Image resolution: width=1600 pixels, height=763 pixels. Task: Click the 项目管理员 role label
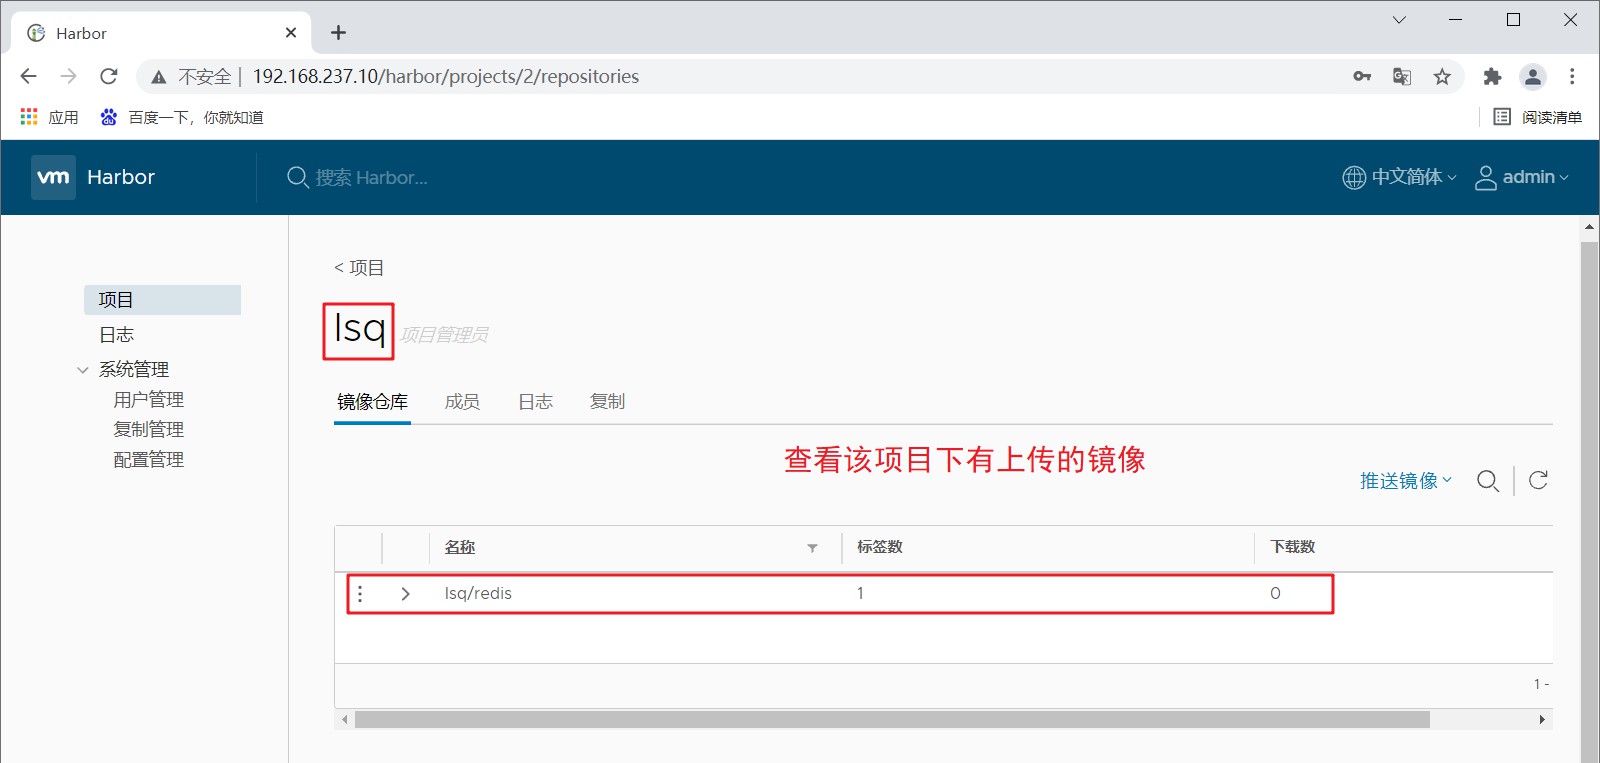pyautogui.click(x=444, y=335)
